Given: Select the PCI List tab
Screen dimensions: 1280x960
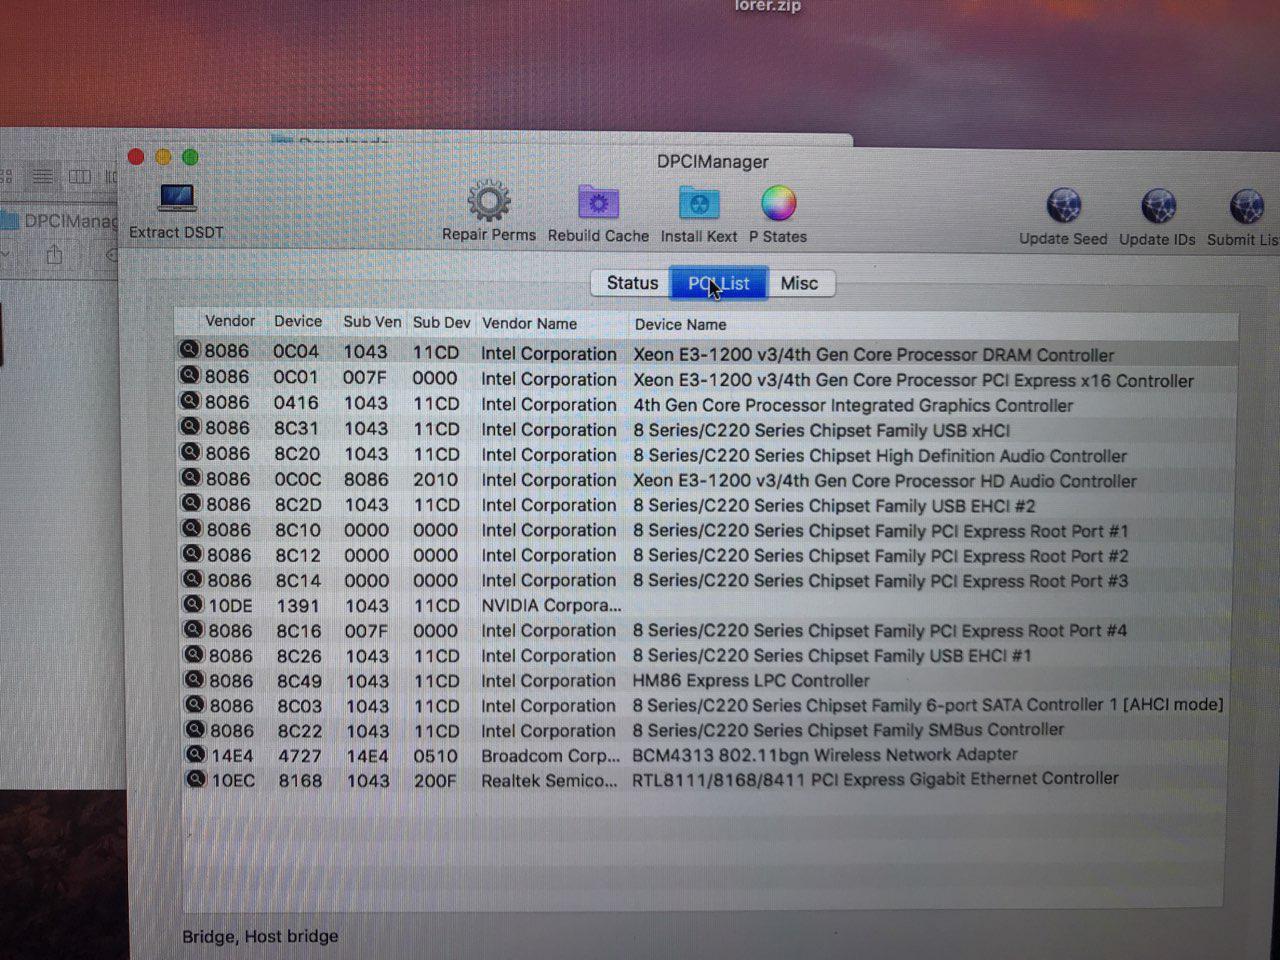Looking at the screenshot, I should [x=719, y=283].
